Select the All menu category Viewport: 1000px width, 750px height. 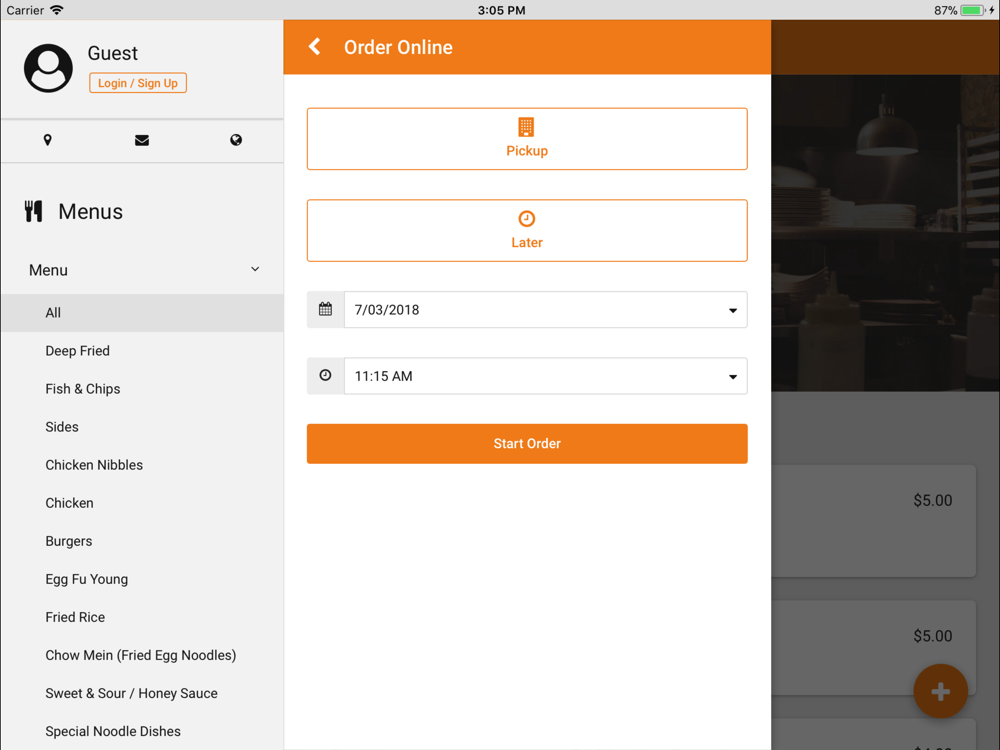142,312
